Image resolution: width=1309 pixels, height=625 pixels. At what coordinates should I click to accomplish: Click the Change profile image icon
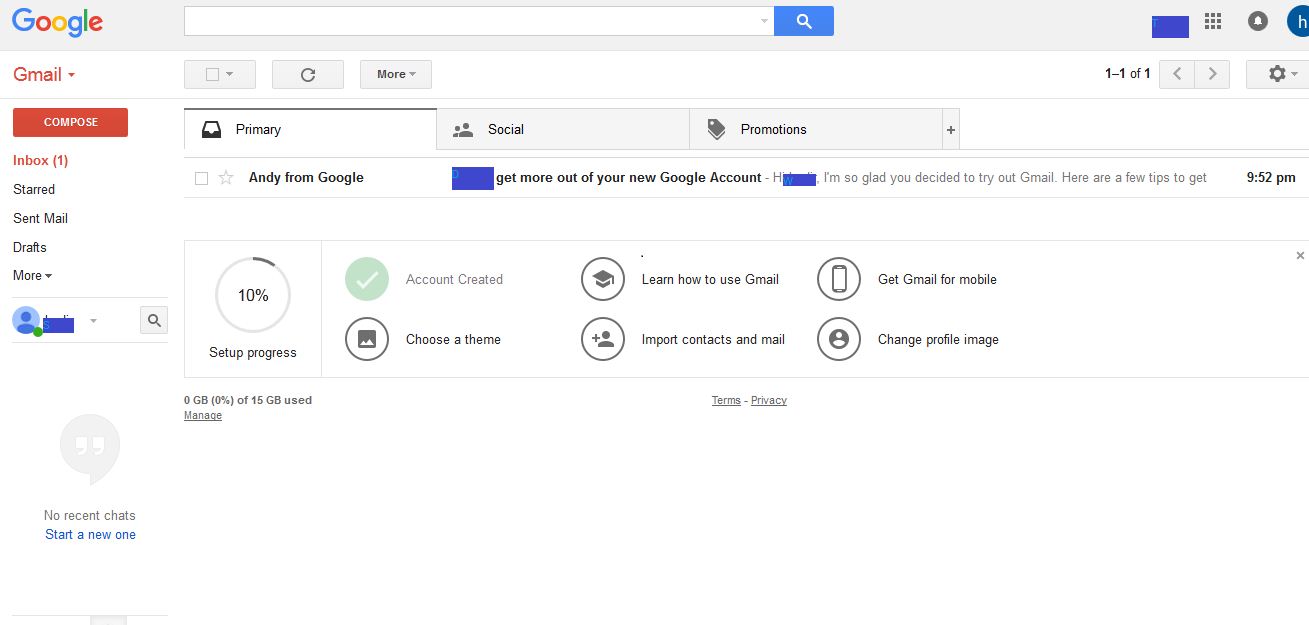(839, 339)
